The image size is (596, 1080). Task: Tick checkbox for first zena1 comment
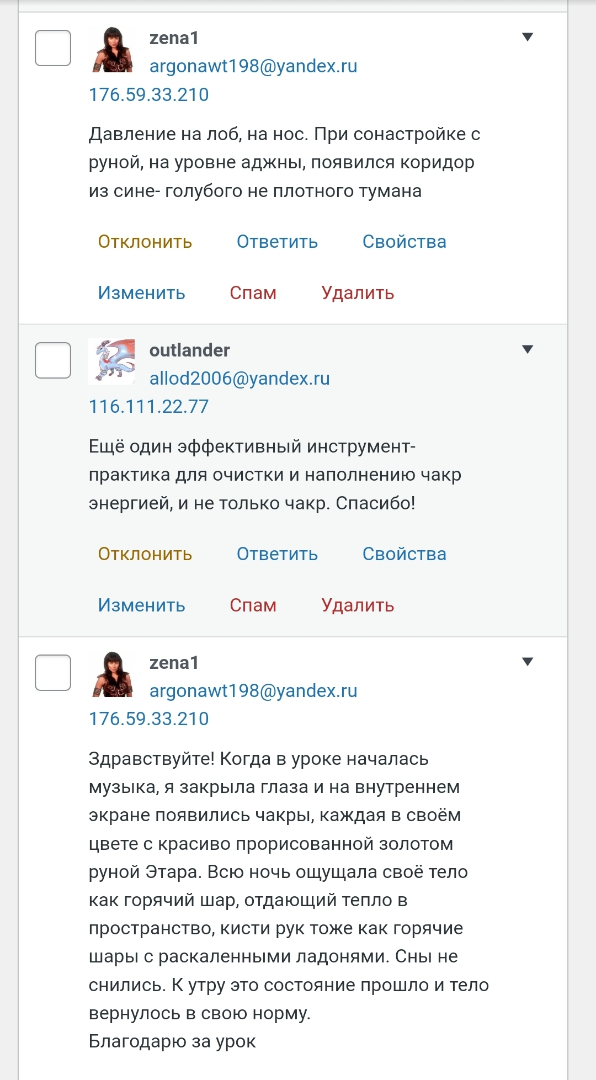pos(53,48)
